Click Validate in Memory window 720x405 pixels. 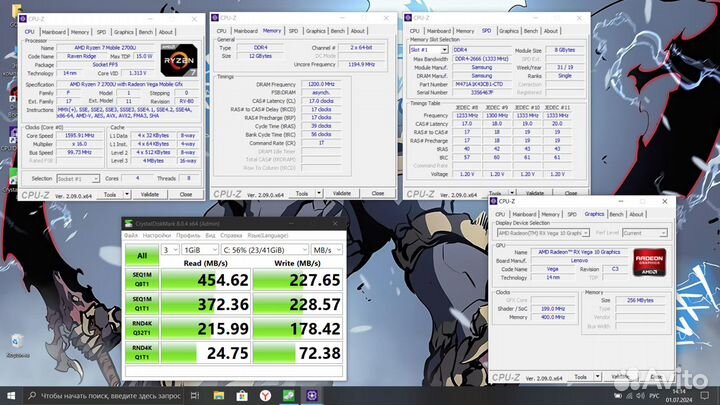(x=342, y=193)
